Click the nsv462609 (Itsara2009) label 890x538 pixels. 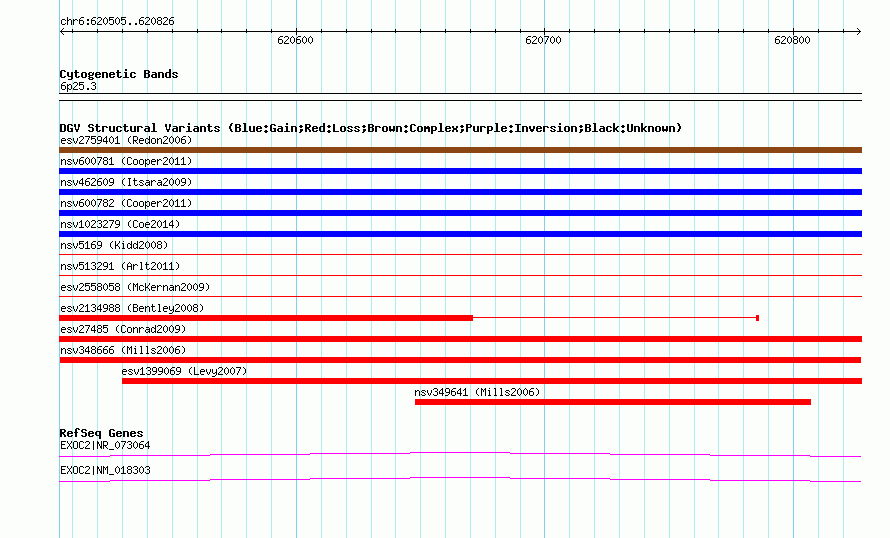[126, 182]
